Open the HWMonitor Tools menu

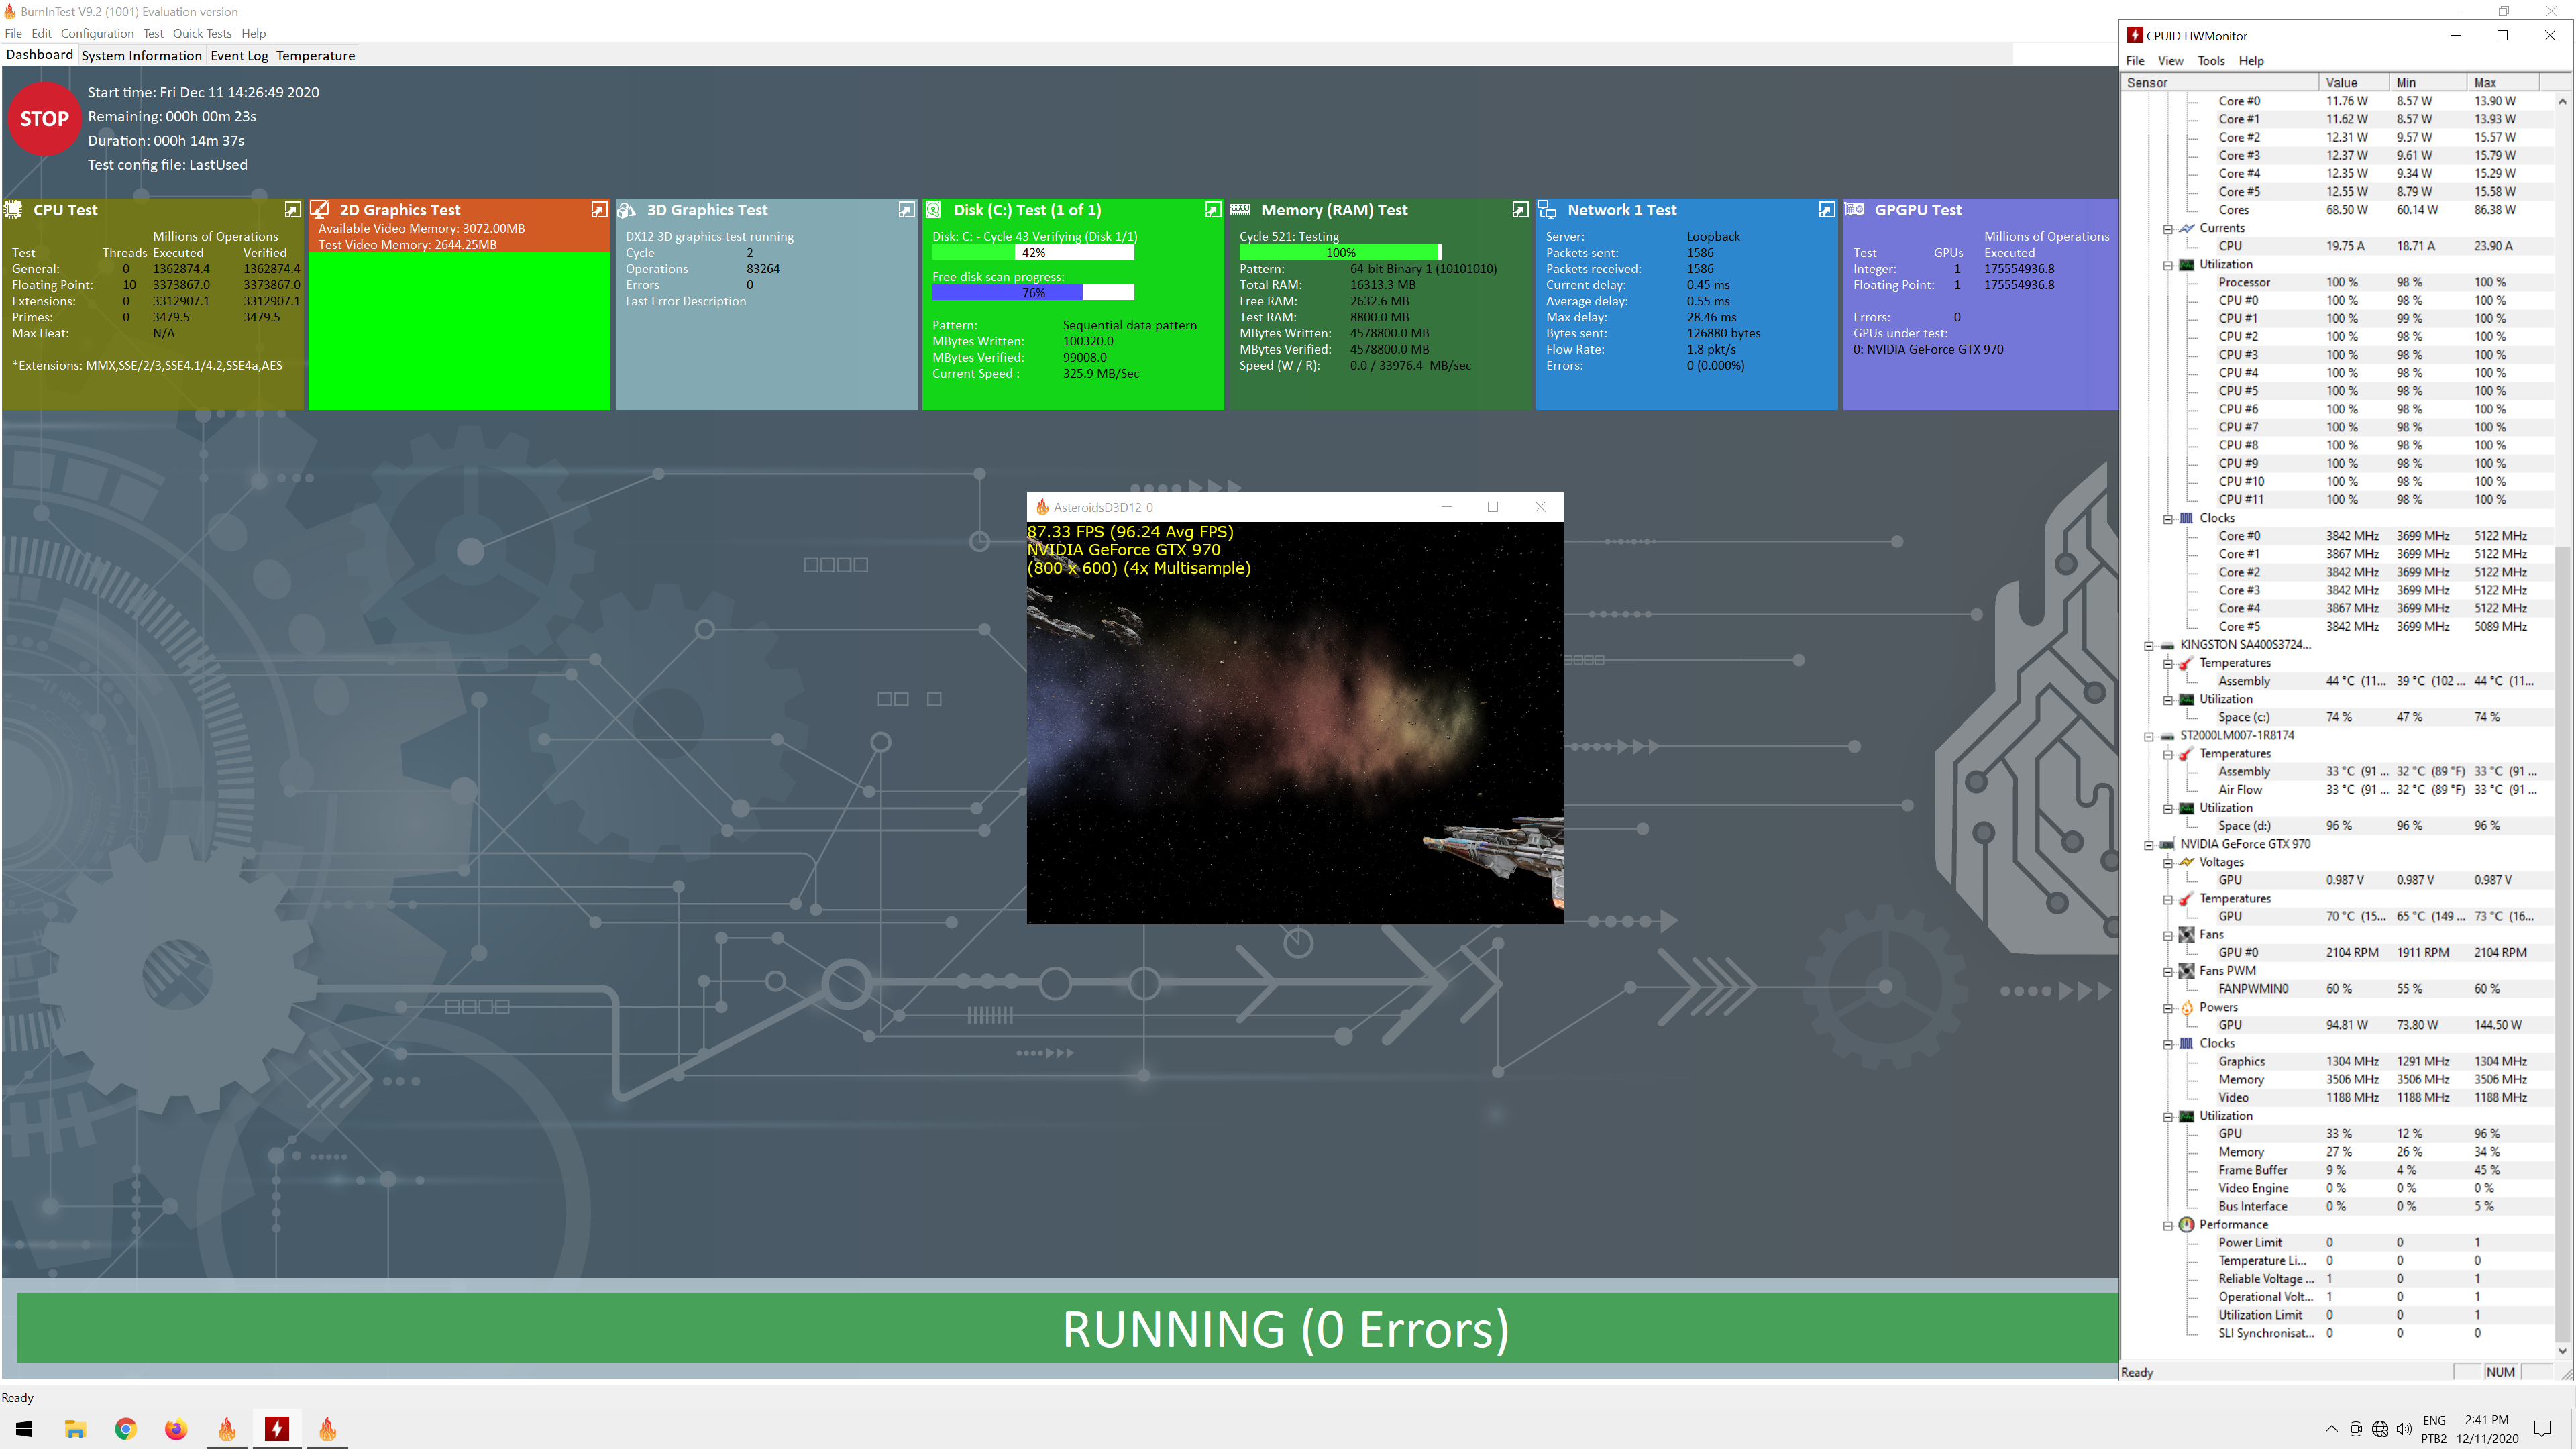[2211, 61]
